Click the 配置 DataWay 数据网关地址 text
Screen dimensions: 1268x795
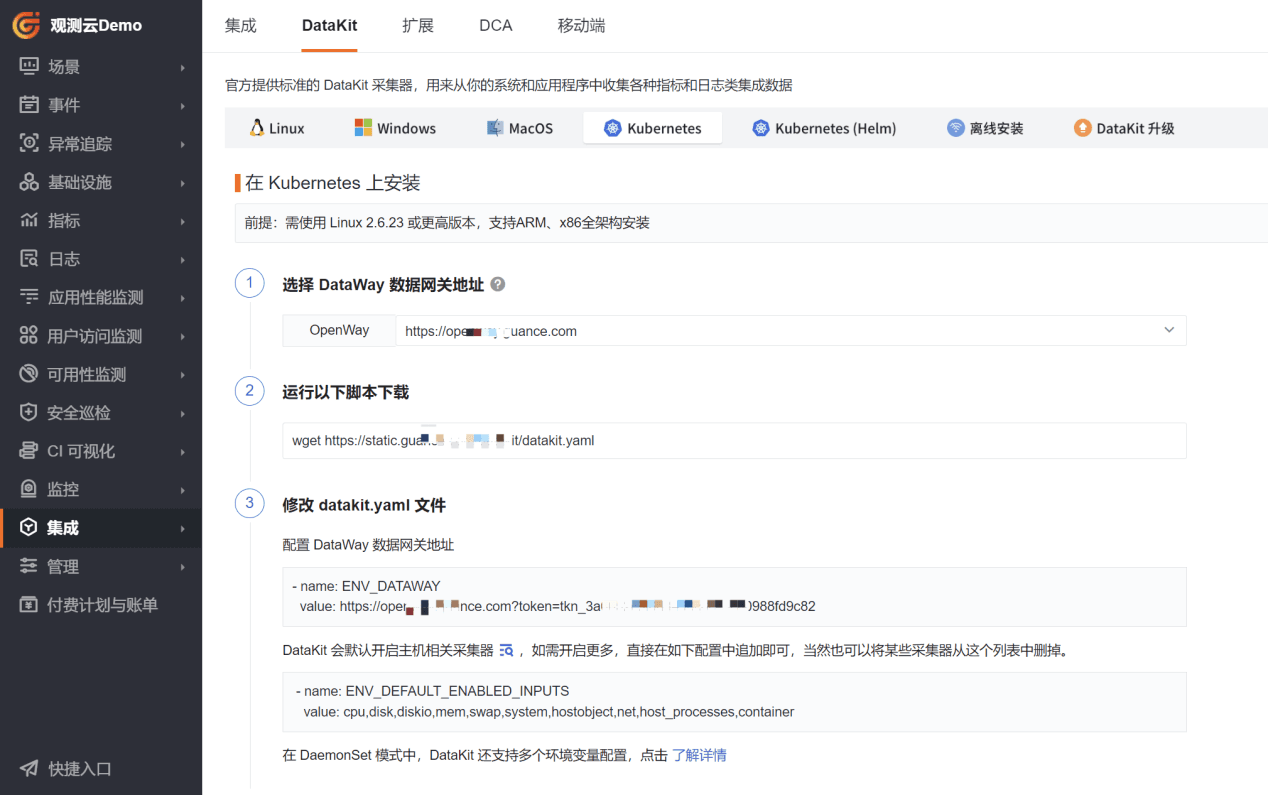[368, 545]
